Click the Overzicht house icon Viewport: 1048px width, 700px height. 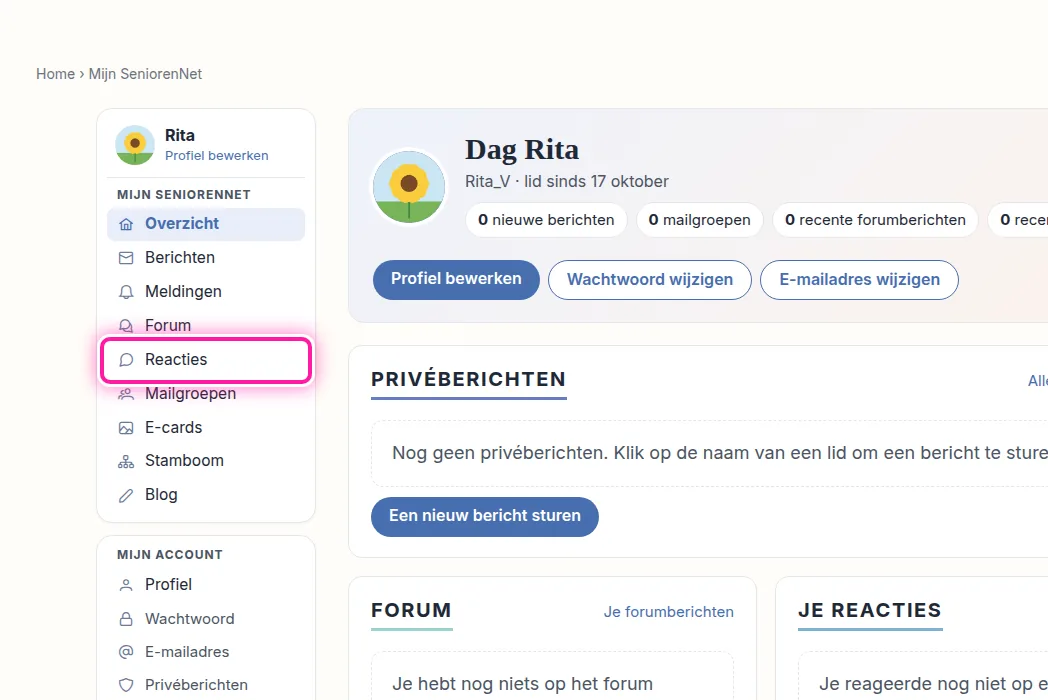[126, 224]
